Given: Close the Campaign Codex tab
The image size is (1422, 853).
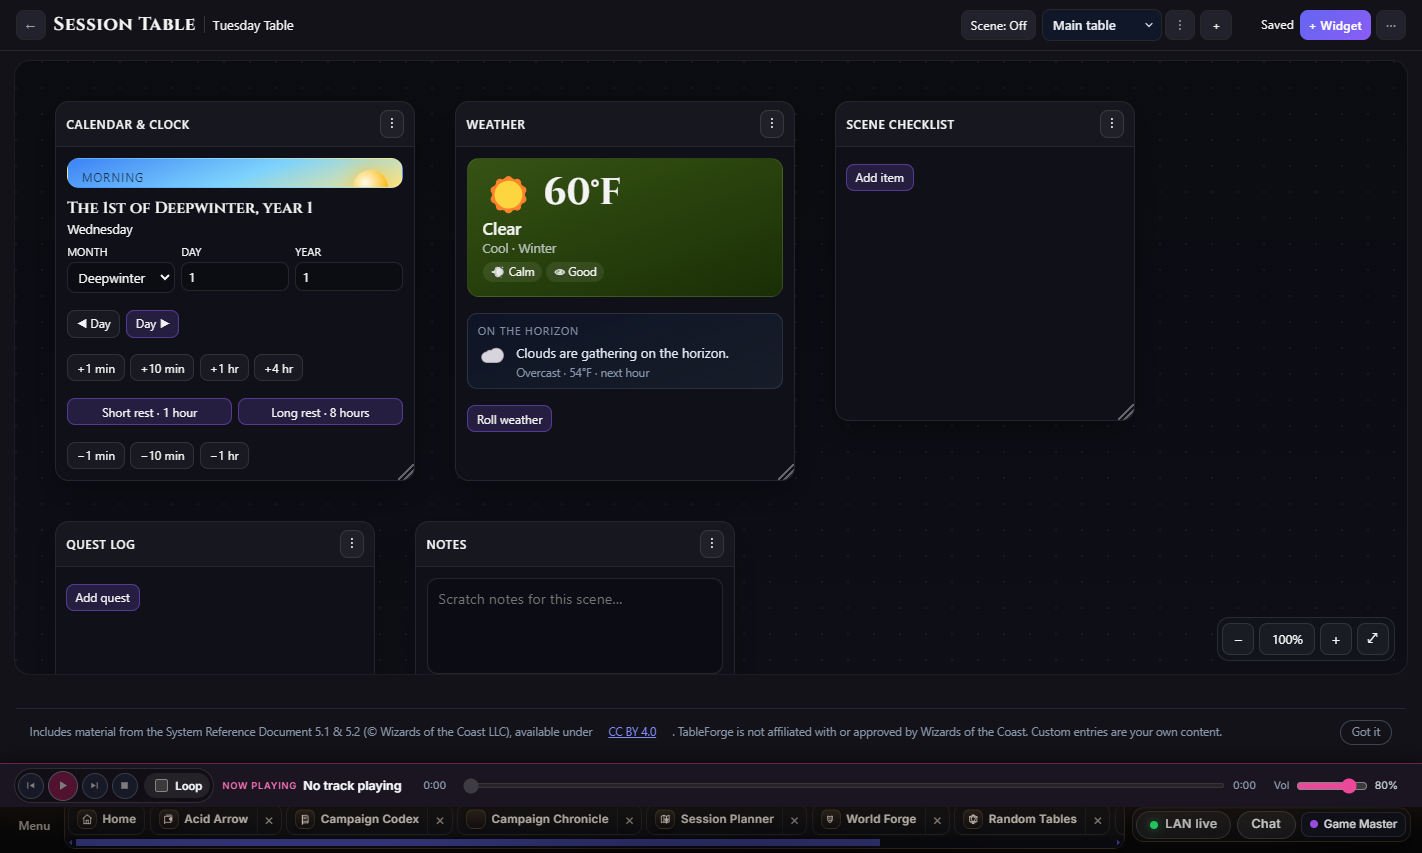Looking at the screenshot, I should 440,820.
